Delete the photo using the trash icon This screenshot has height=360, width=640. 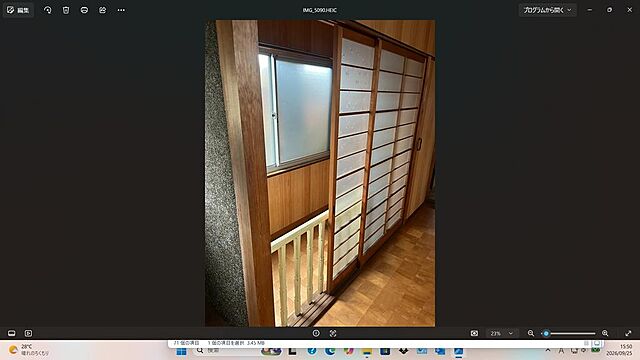tap(66, 10)
